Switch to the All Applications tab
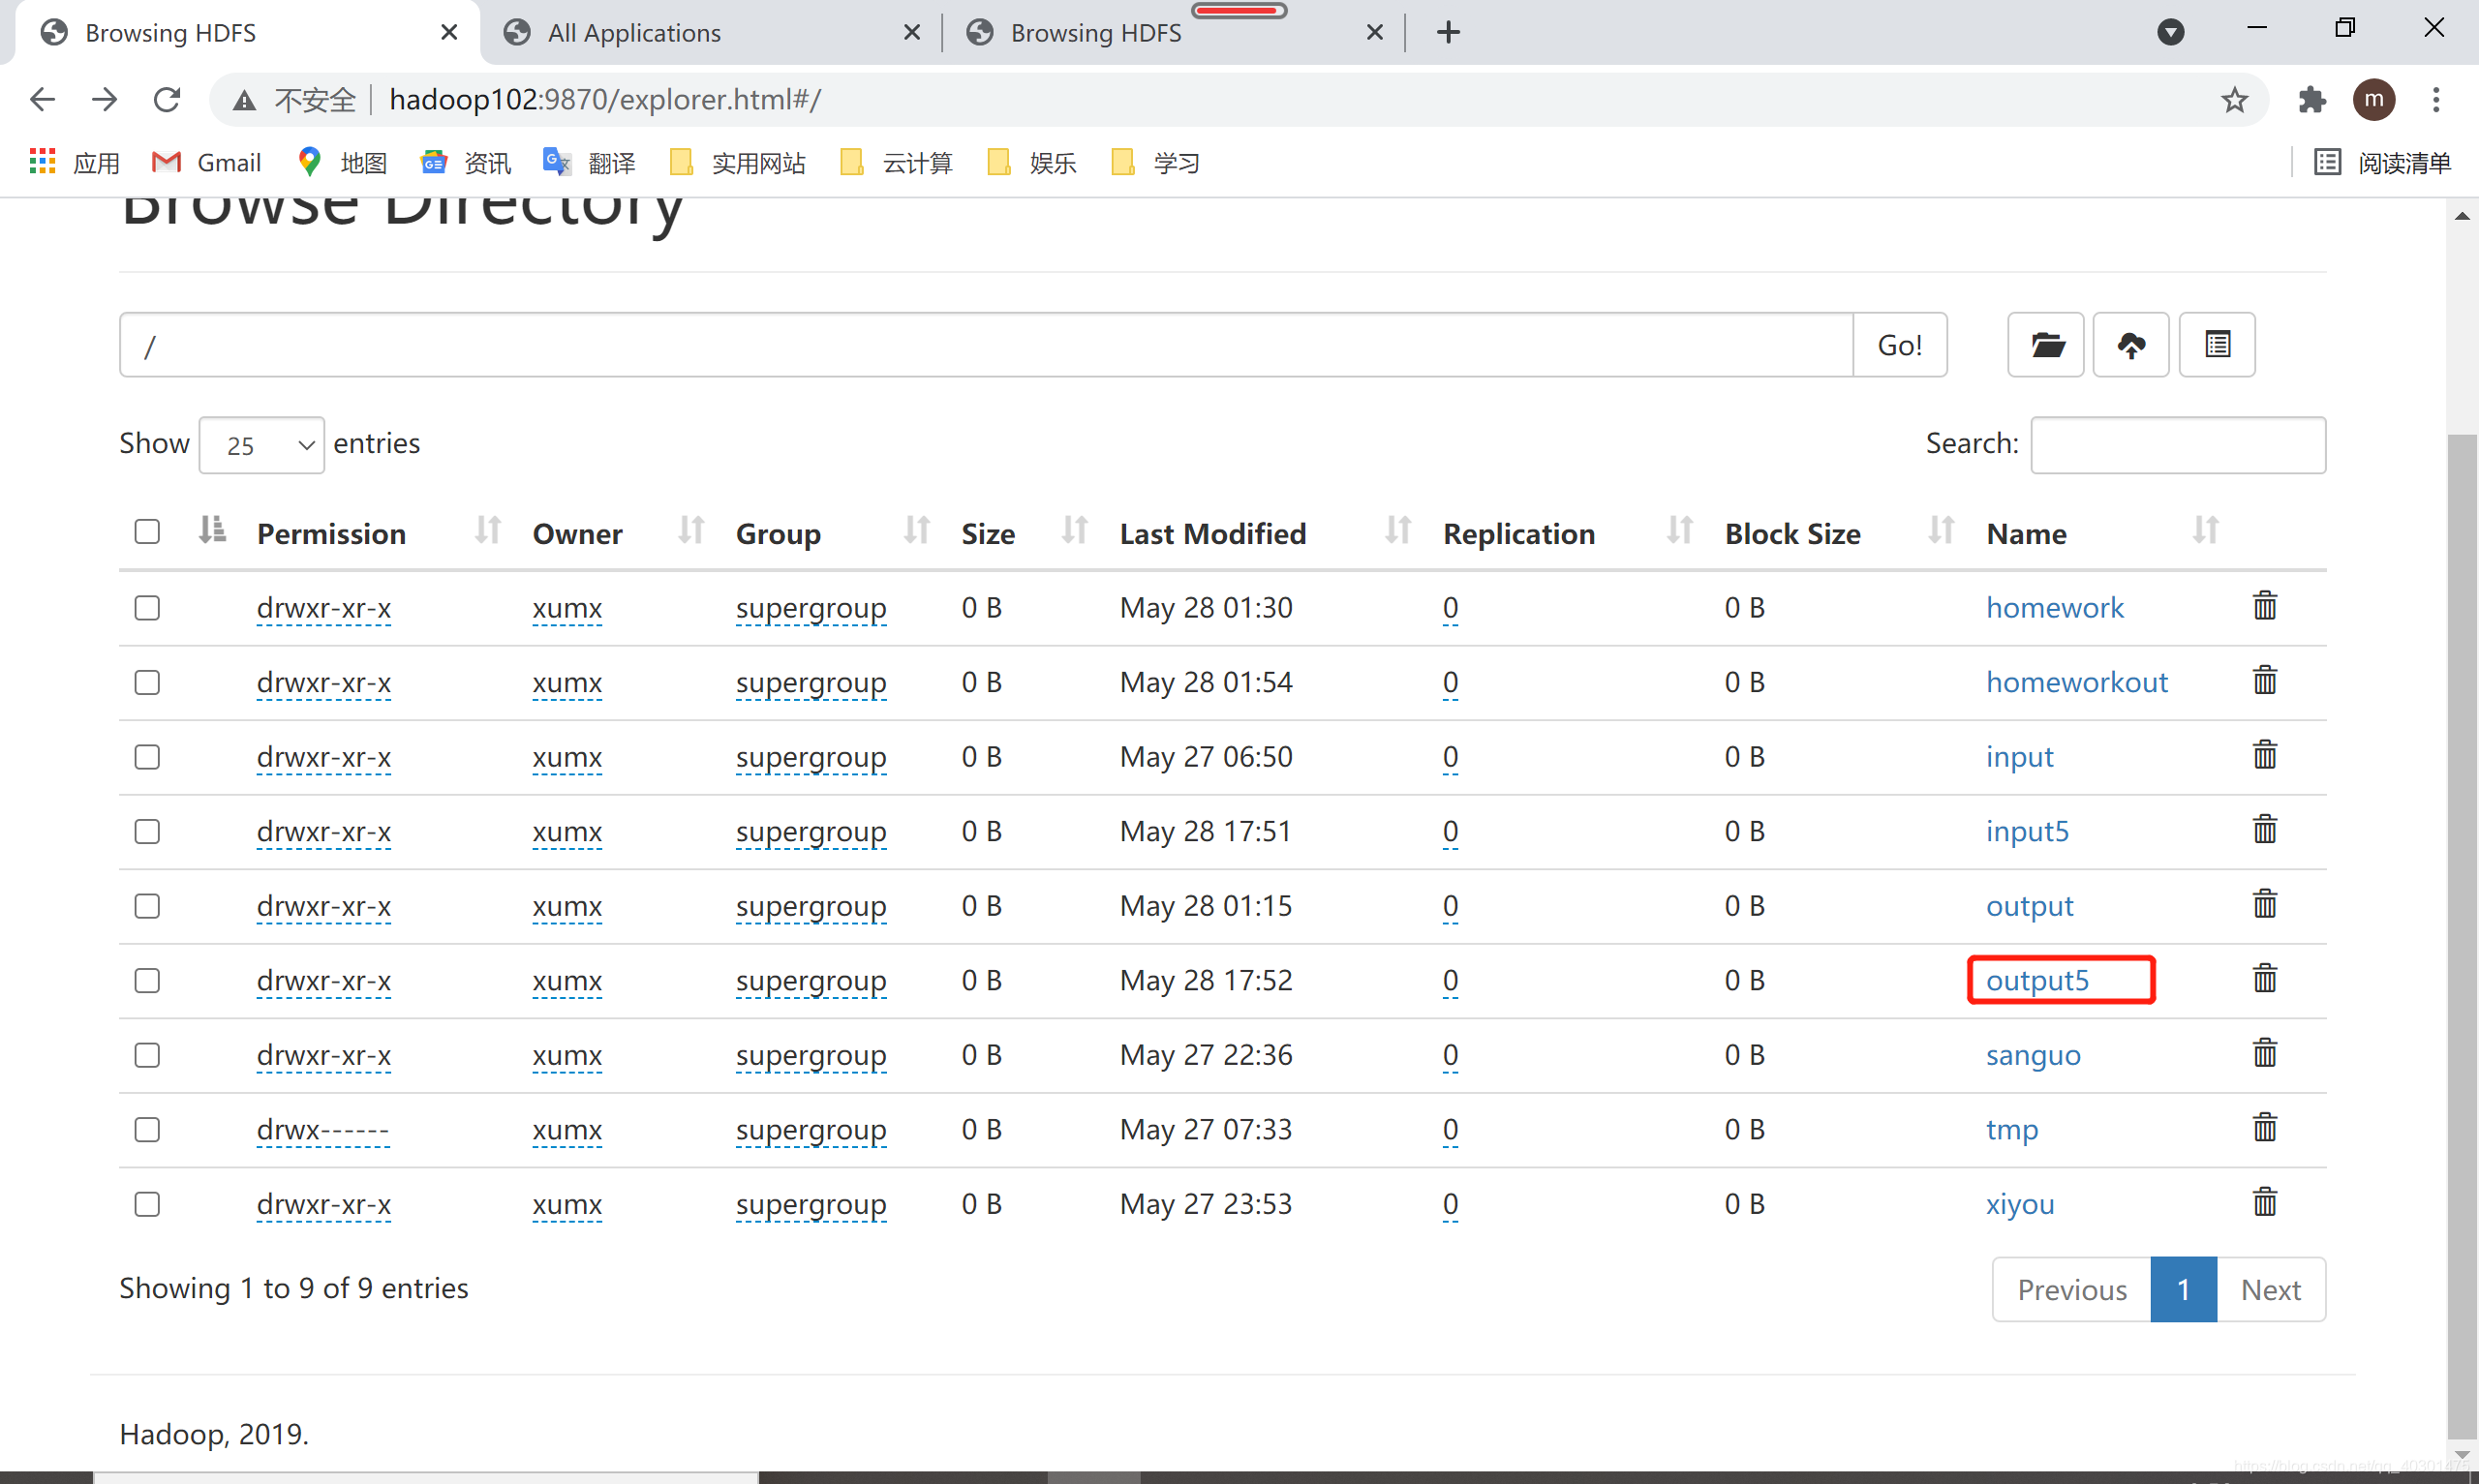 click(634, 33)
